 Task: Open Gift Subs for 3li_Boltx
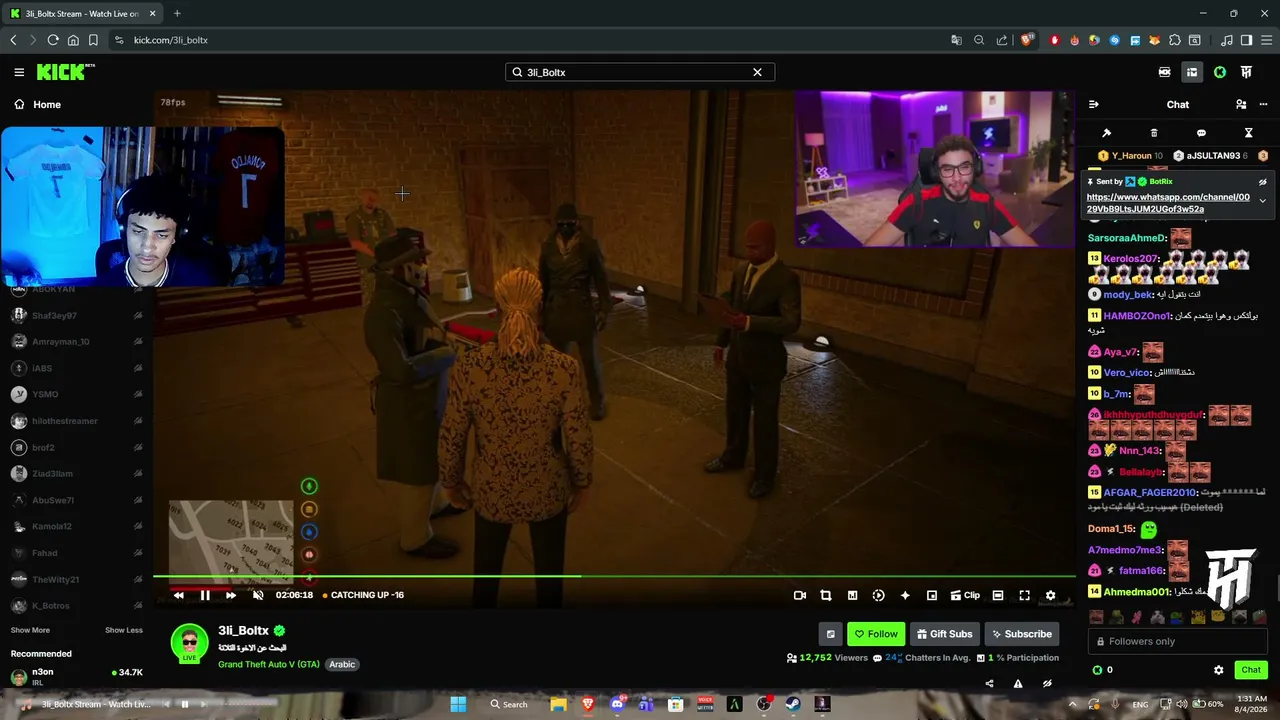[x=944, y=634]
